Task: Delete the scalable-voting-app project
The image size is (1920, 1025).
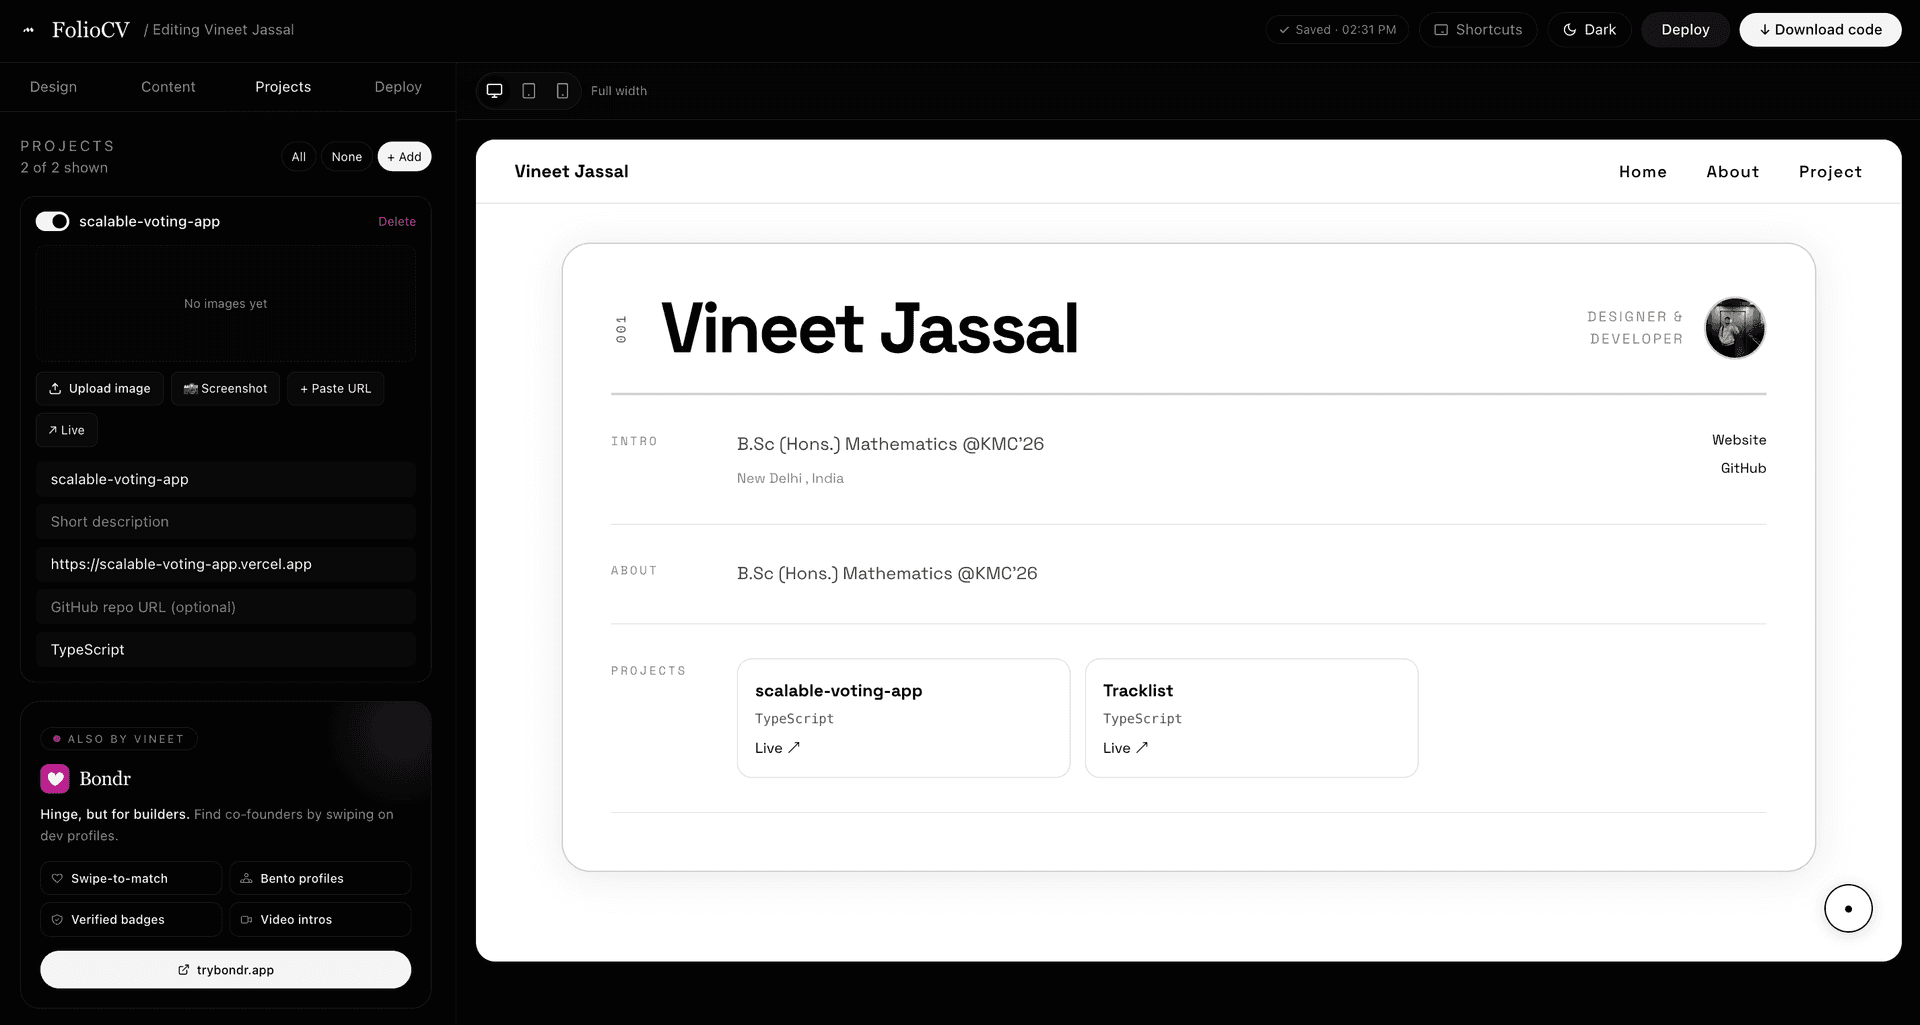Action: [x=397, y=222]
